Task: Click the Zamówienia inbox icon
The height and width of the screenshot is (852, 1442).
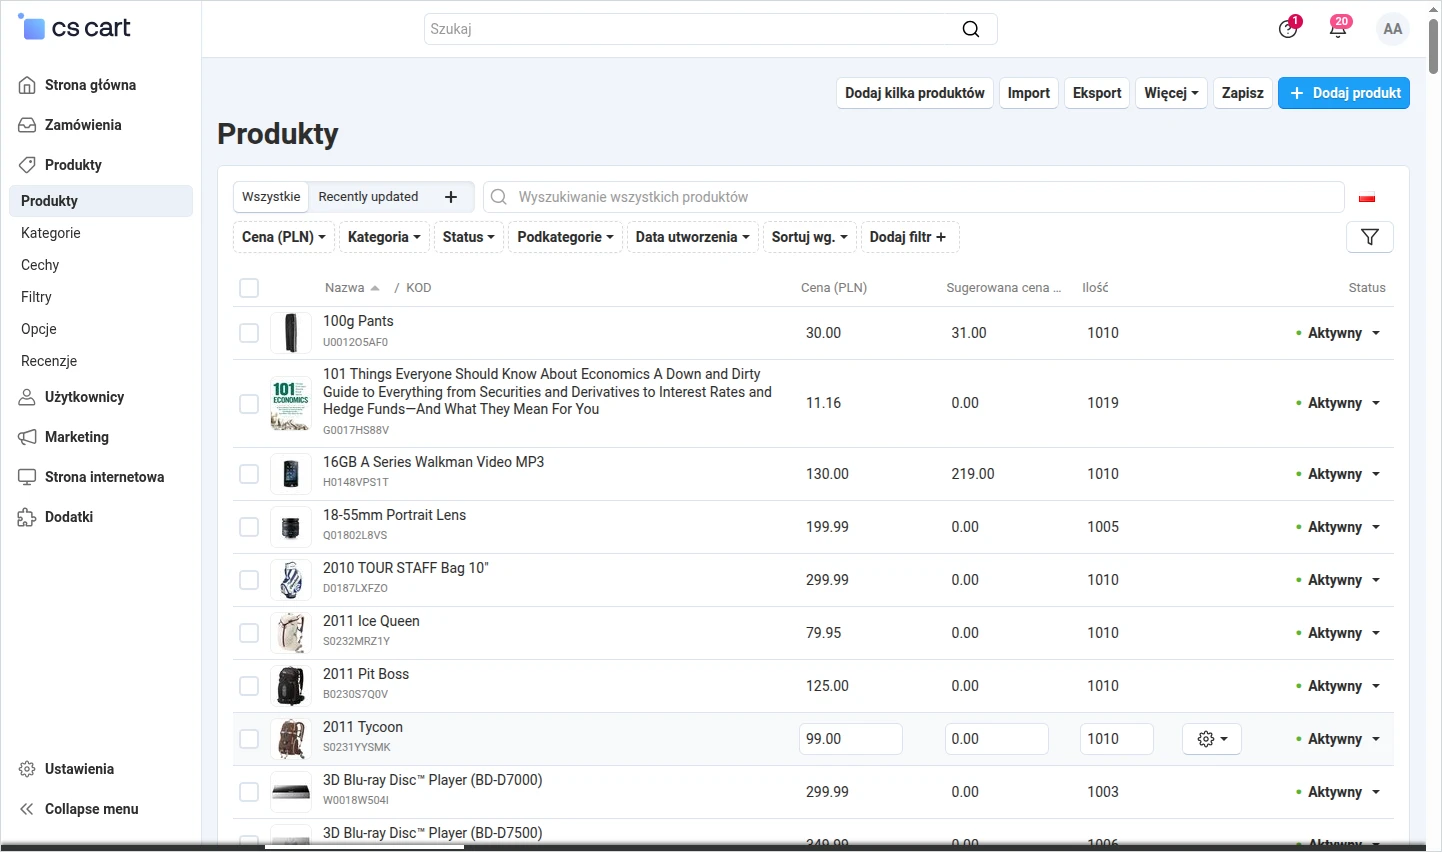Action: click(x=27, y=125)
